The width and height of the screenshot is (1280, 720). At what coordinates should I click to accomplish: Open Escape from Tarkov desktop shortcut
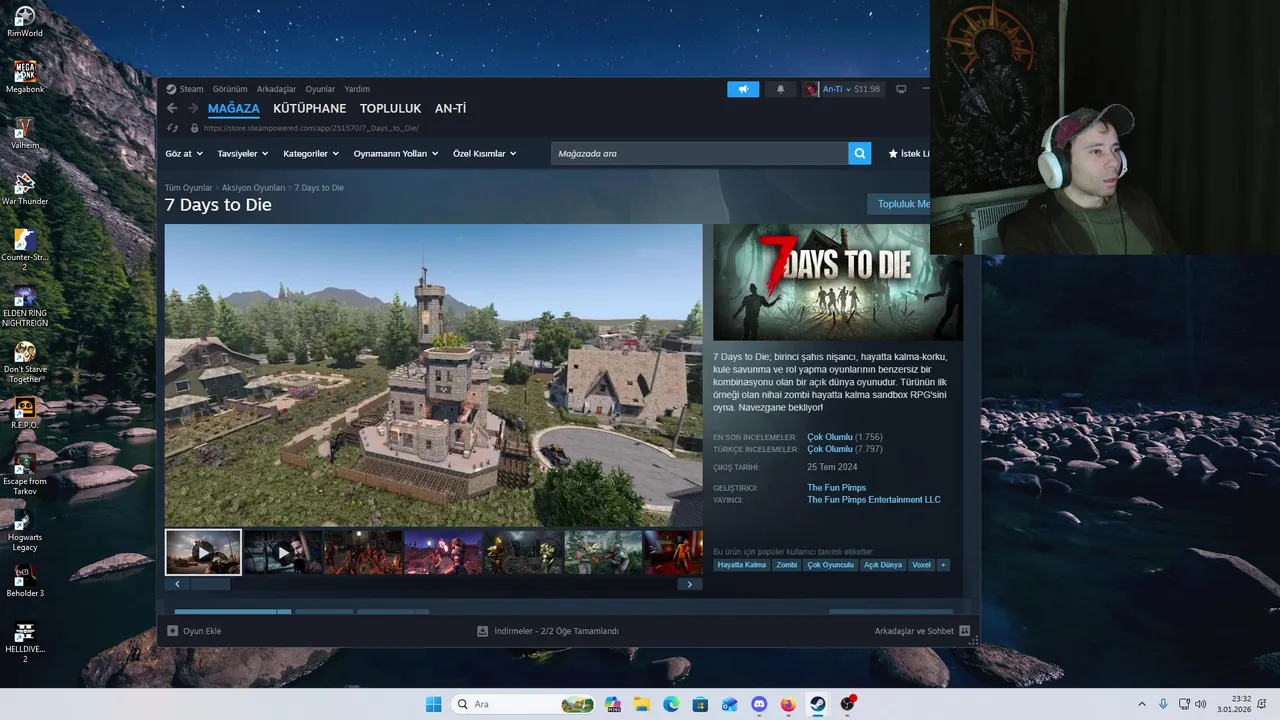point(25,473)
